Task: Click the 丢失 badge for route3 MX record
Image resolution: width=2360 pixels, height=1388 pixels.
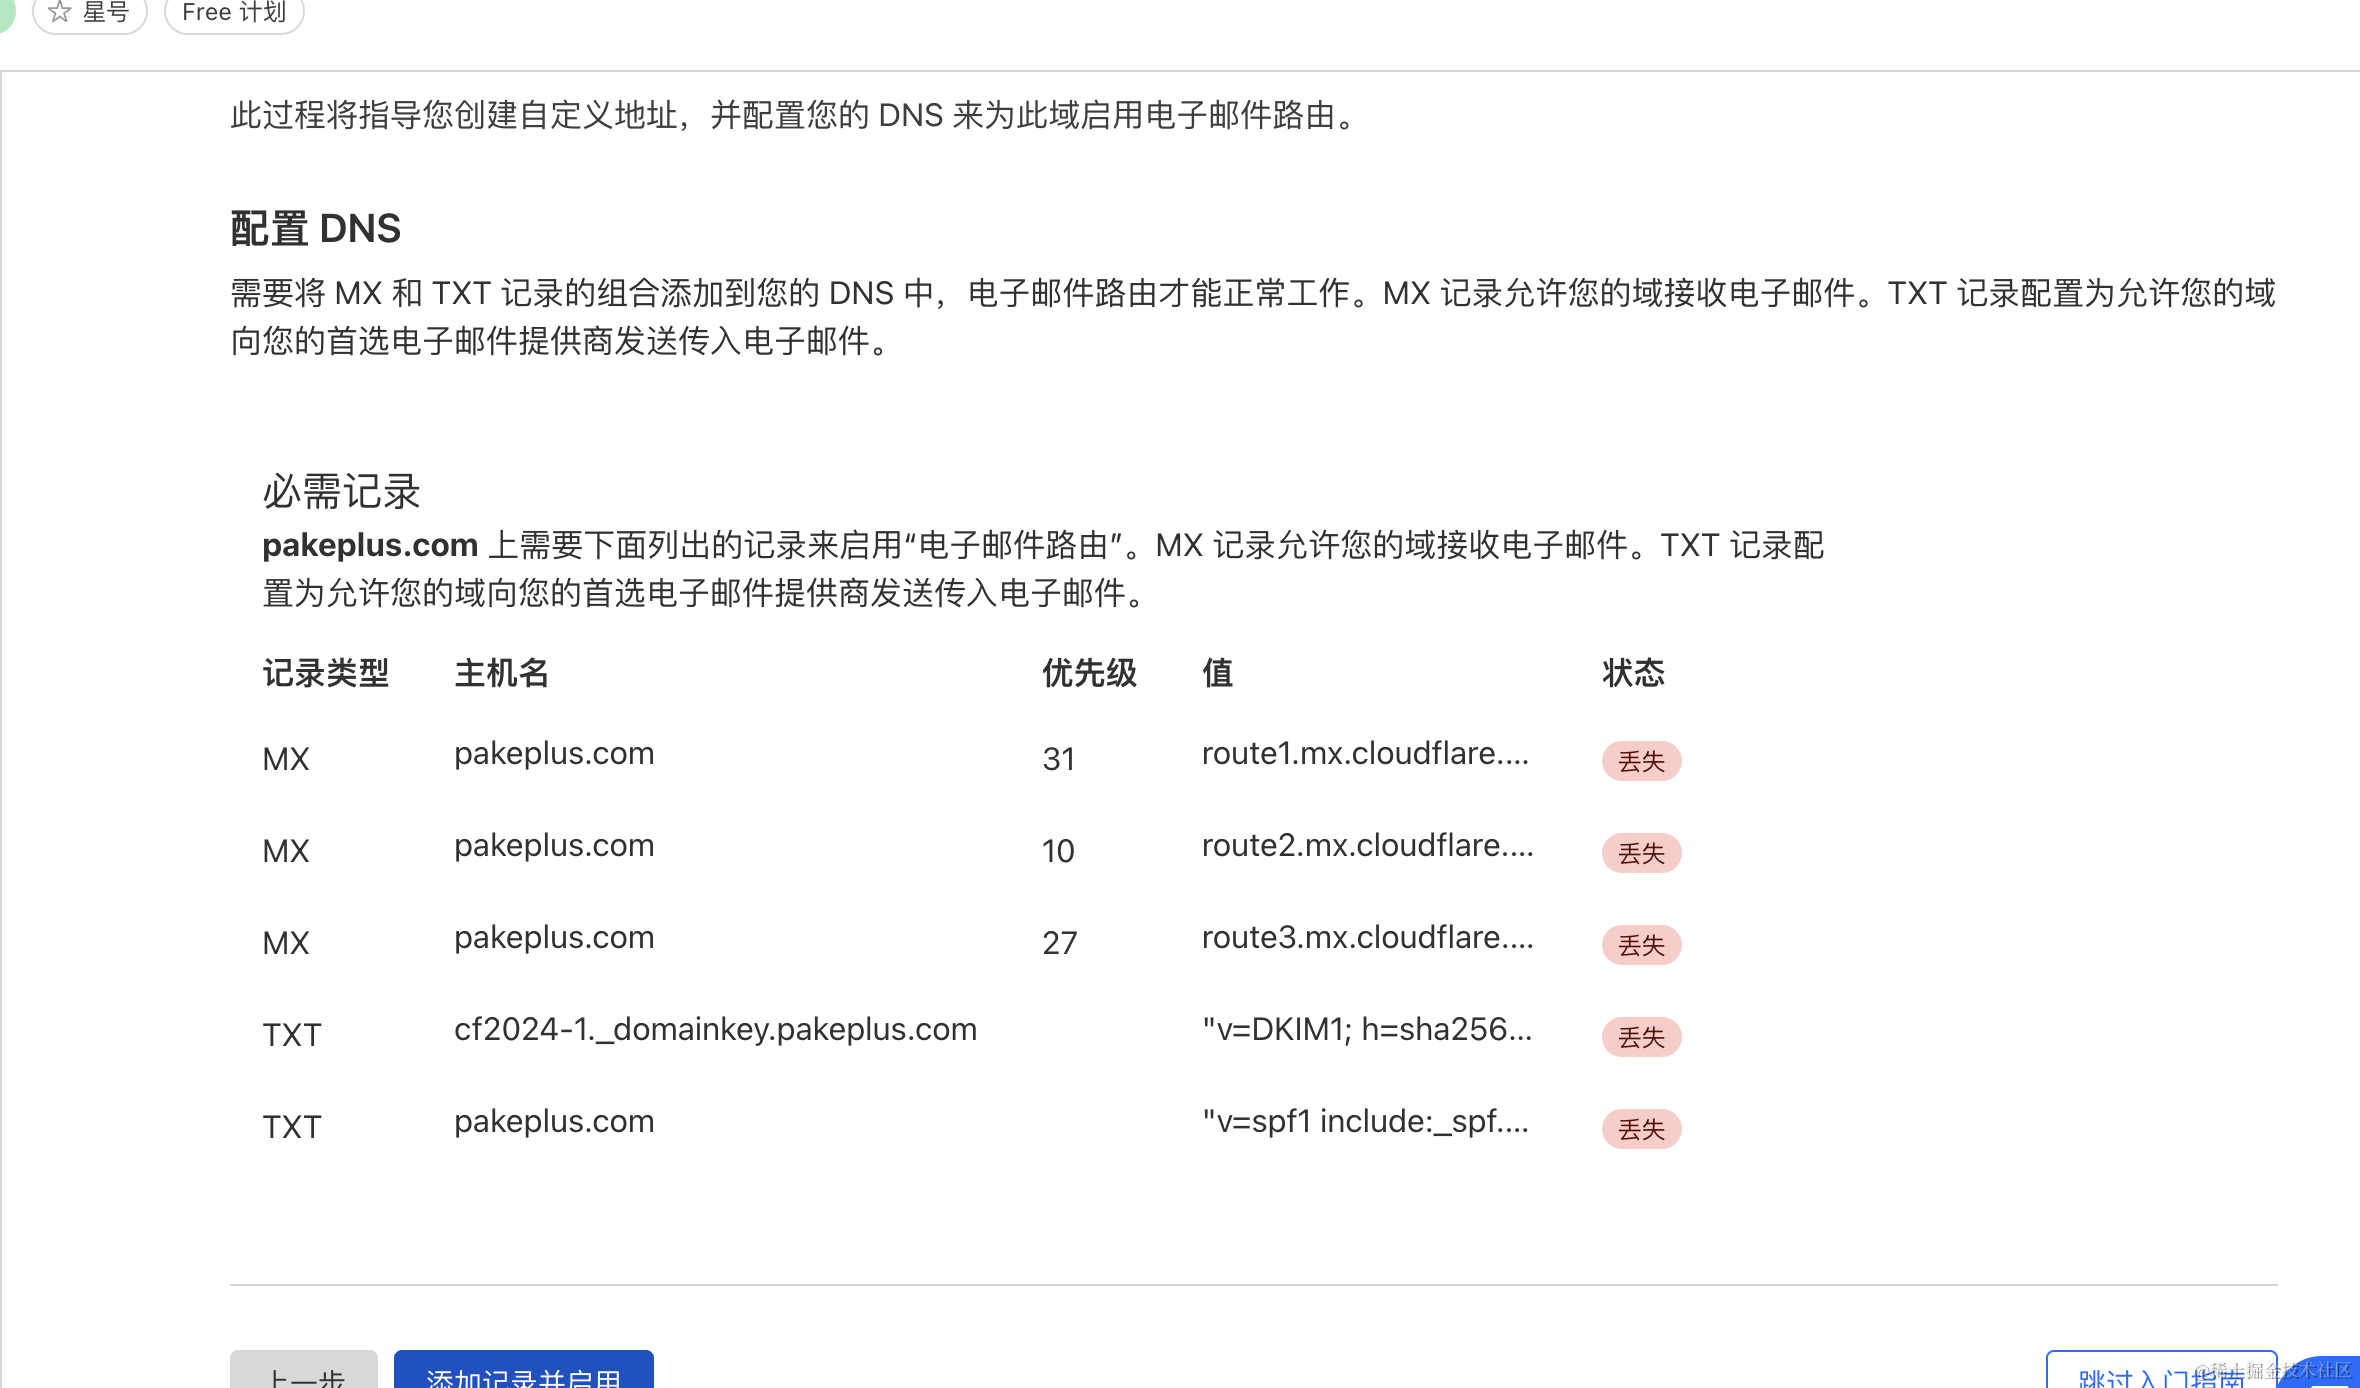Action: (1641, 945)
